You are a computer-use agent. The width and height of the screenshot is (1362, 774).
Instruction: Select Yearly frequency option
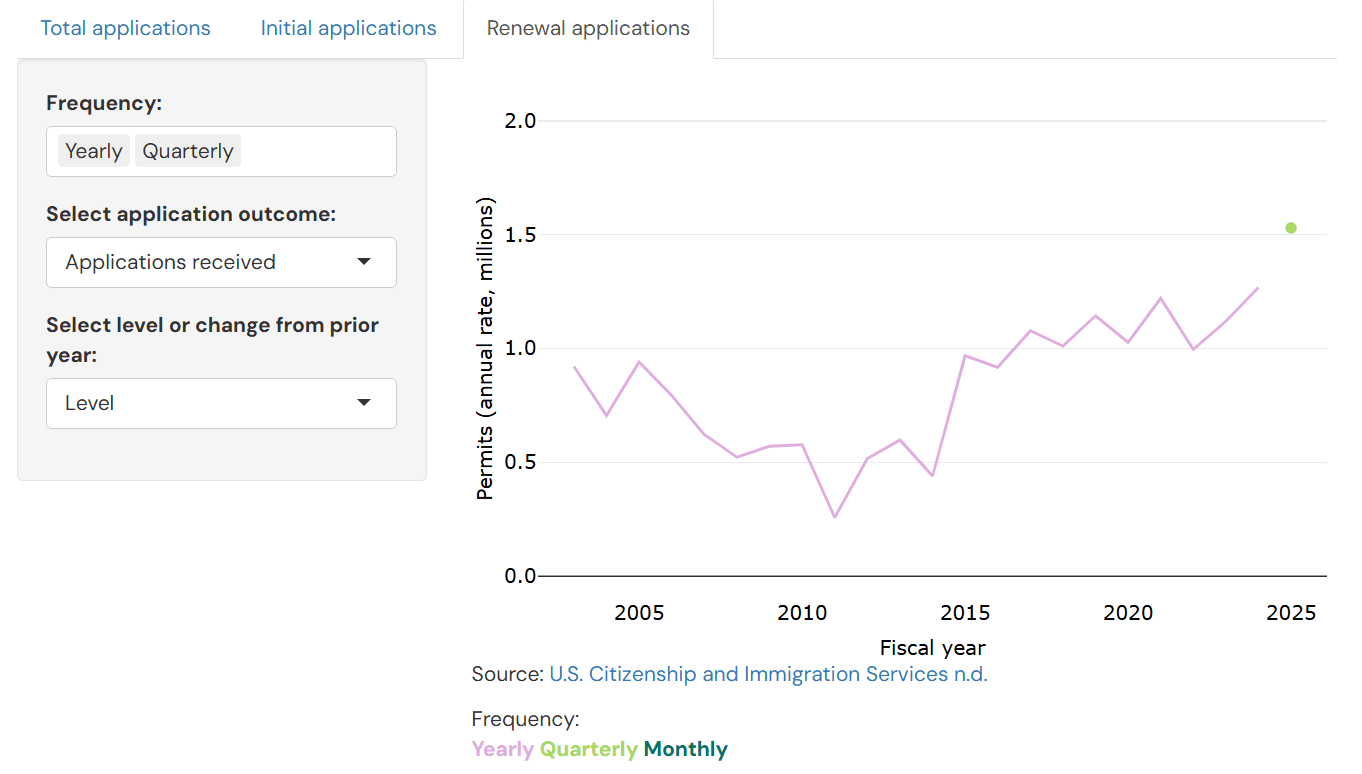[x=93, y=150]
